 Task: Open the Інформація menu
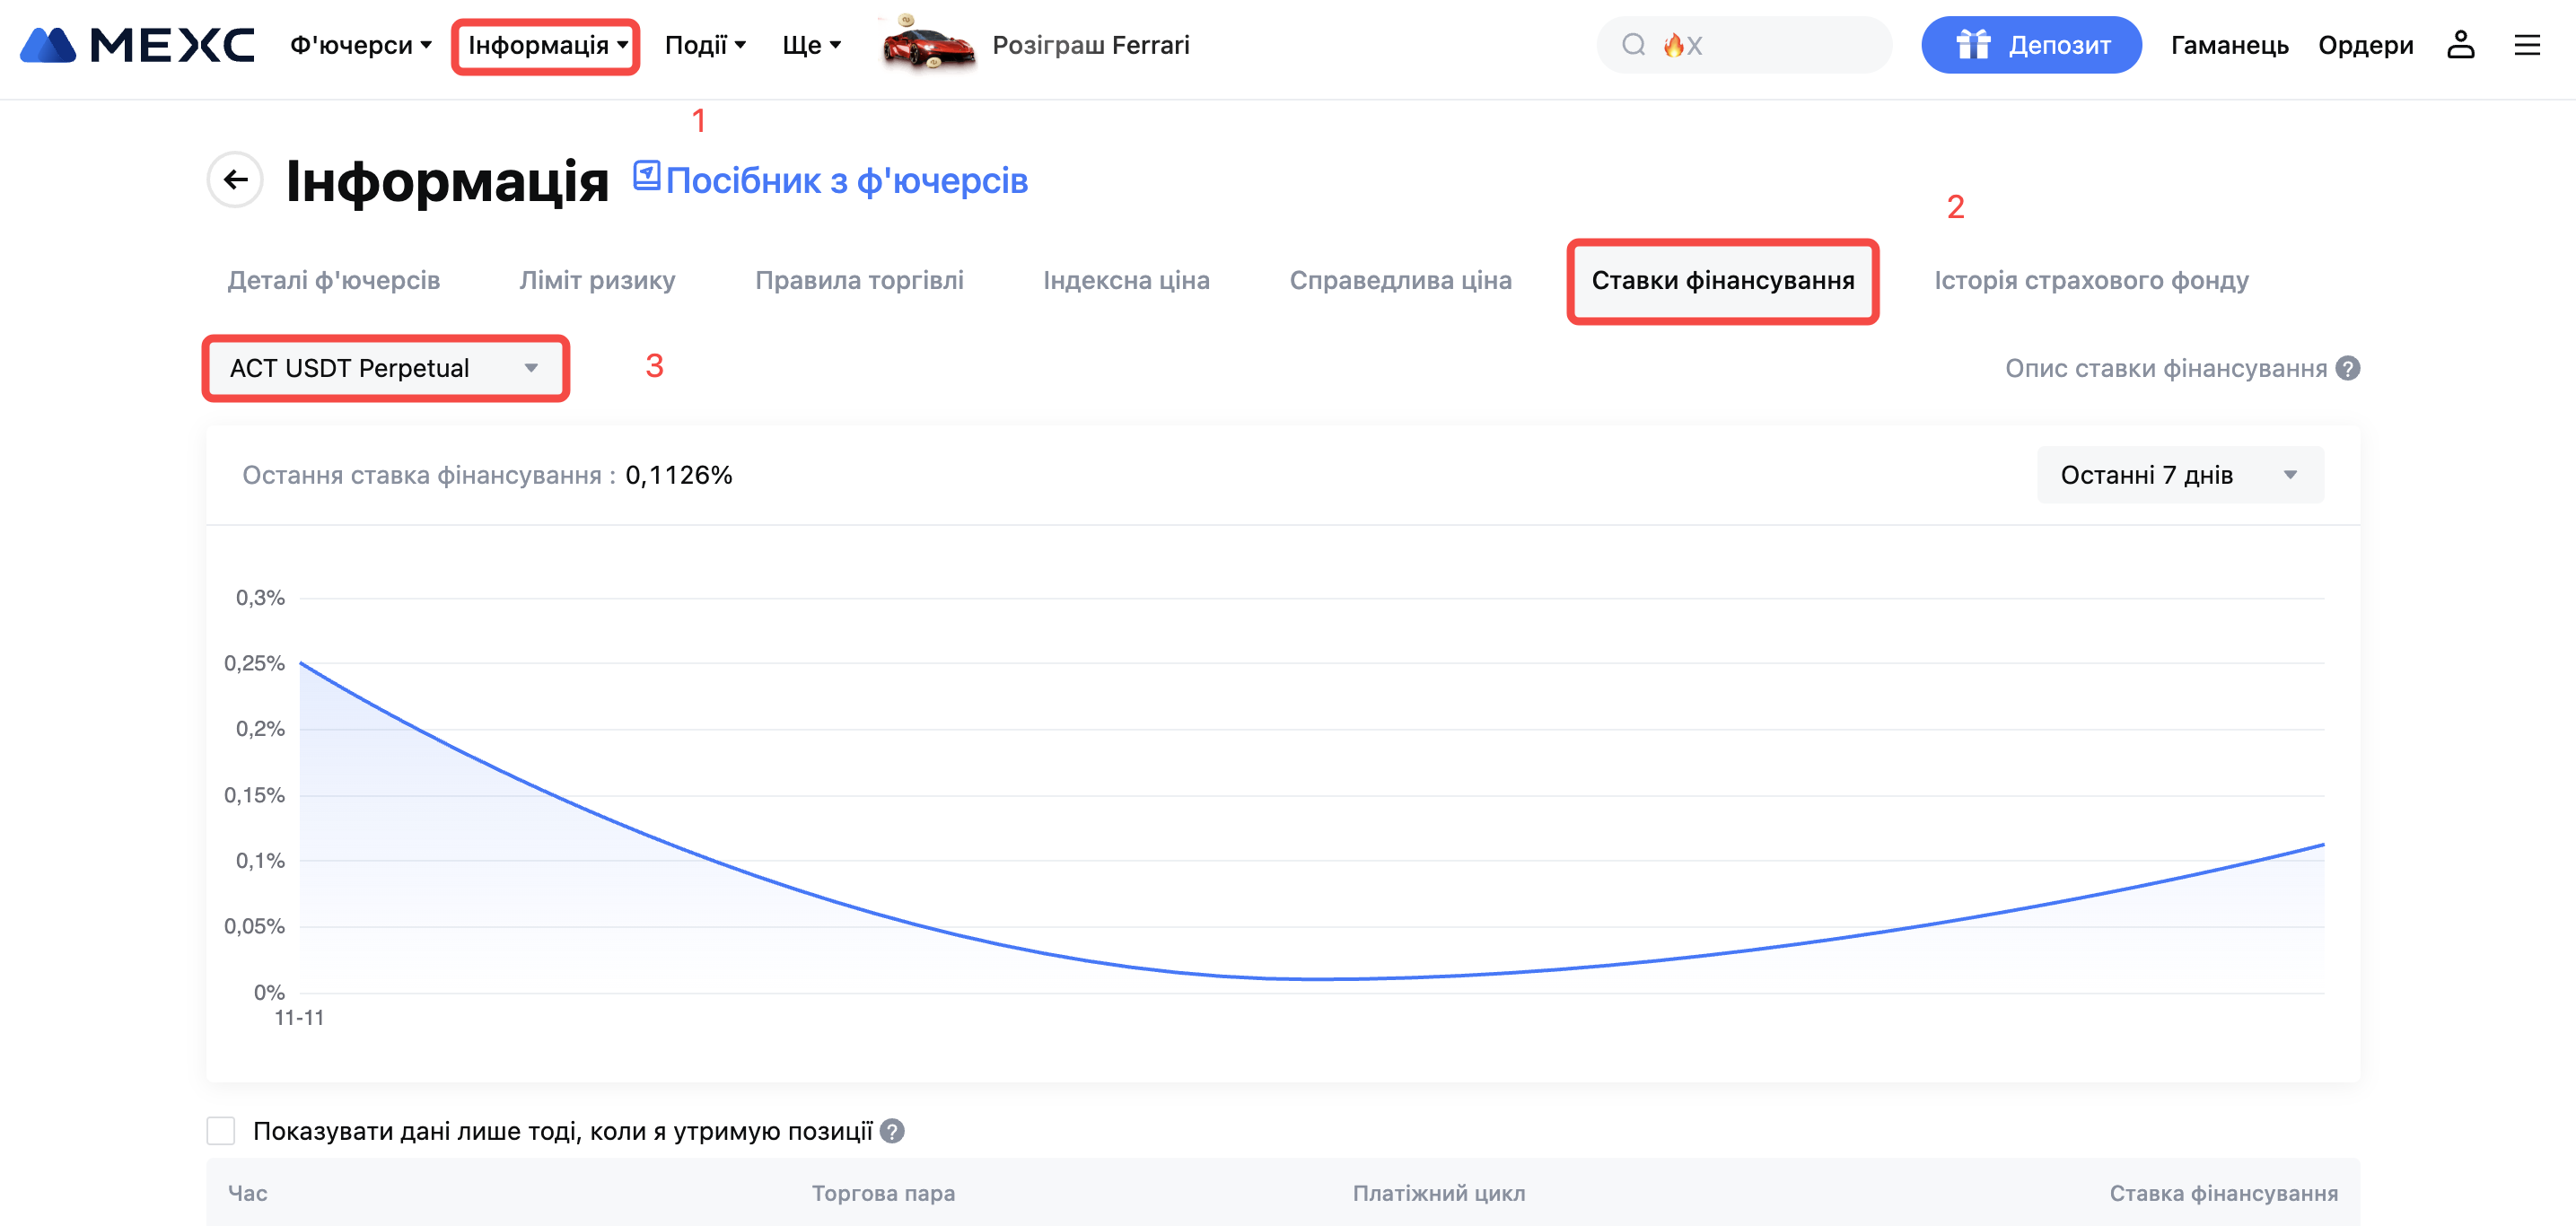click(x=546, y=45)
